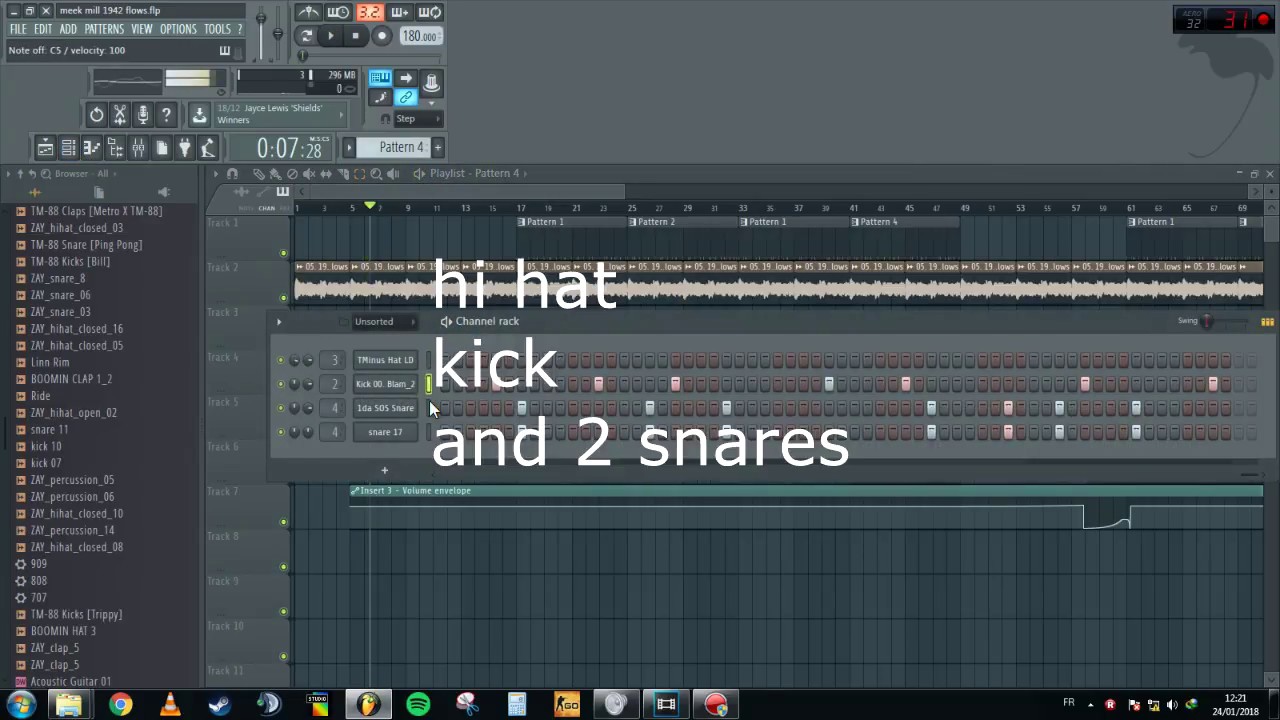Enable wait for input before recording
1280x720 pixels.
pos(339,12)
